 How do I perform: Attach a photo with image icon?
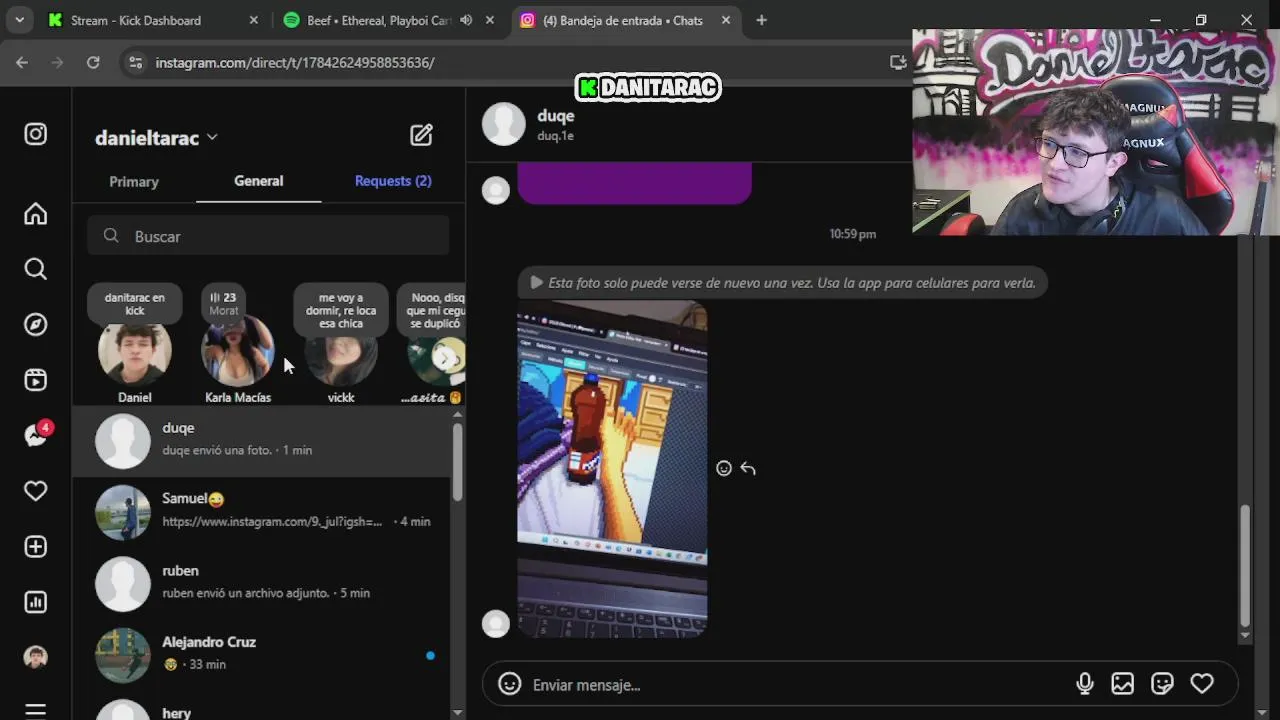click(x=1123, y=684)
